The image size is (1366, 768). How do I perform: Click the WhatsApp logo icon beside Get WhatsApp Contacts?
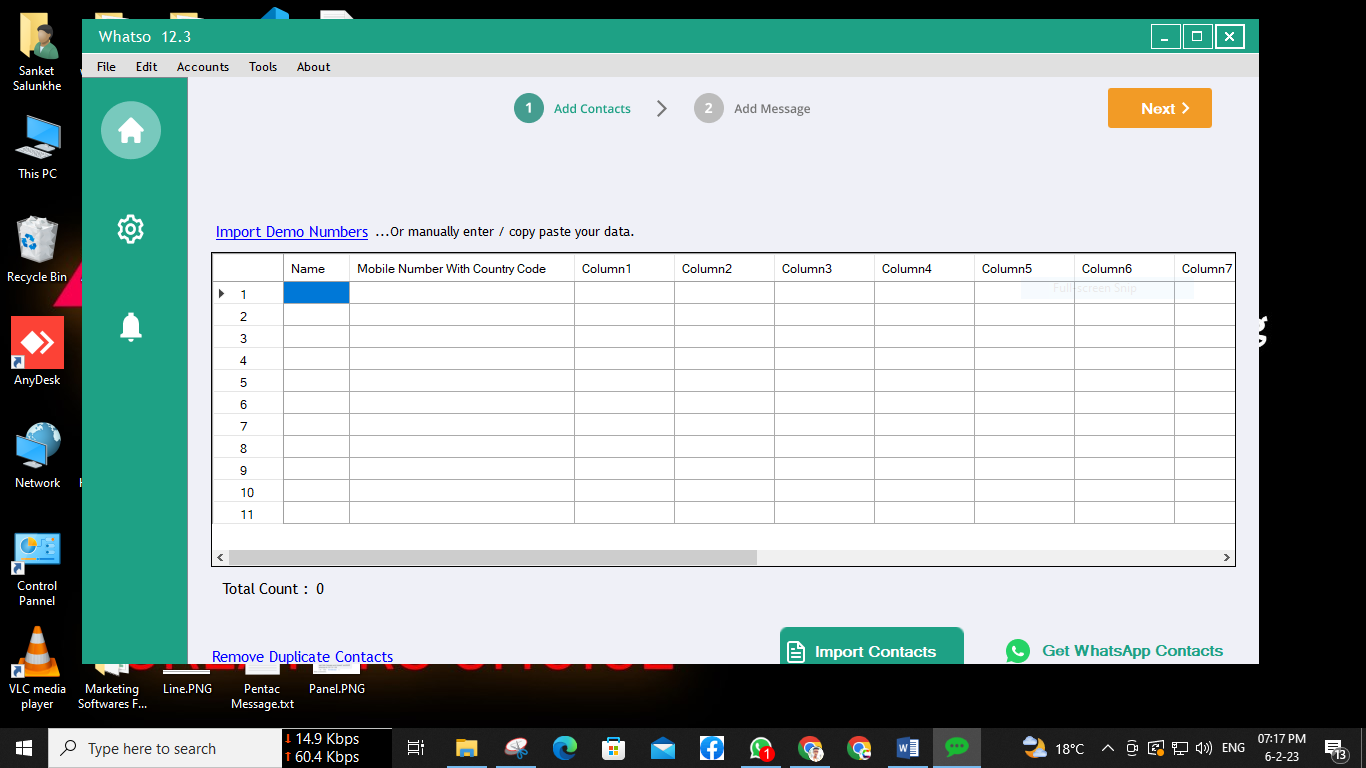click(x=1017, y=651)
